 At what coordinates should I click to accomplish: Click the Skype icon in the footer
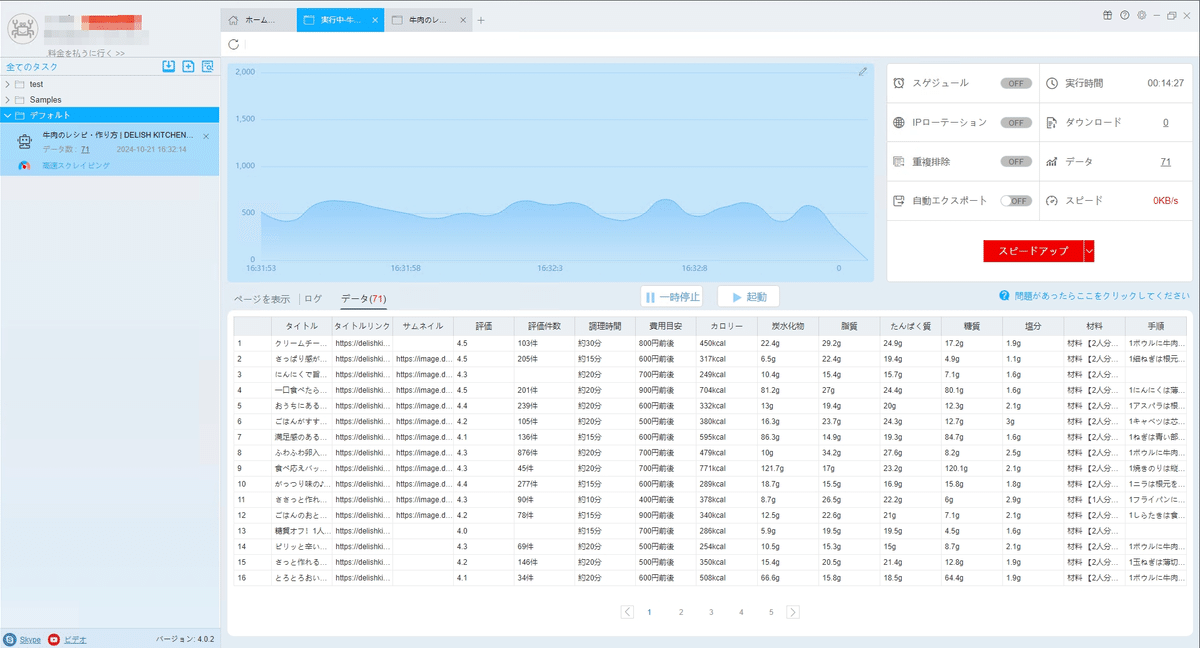[x=10, y=639]
